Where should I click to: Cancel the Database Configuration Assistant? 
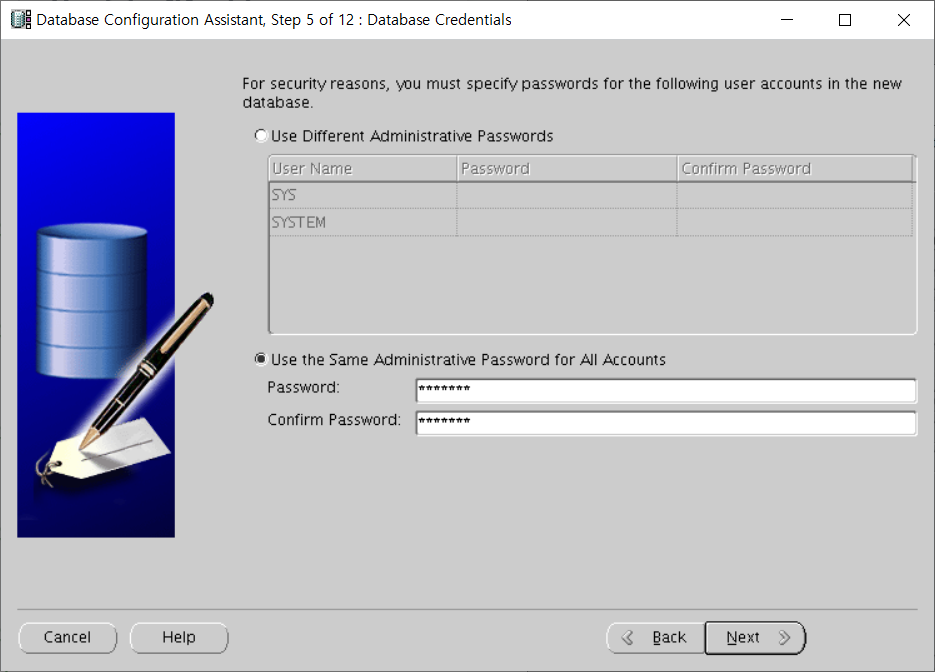pos(67,637)
